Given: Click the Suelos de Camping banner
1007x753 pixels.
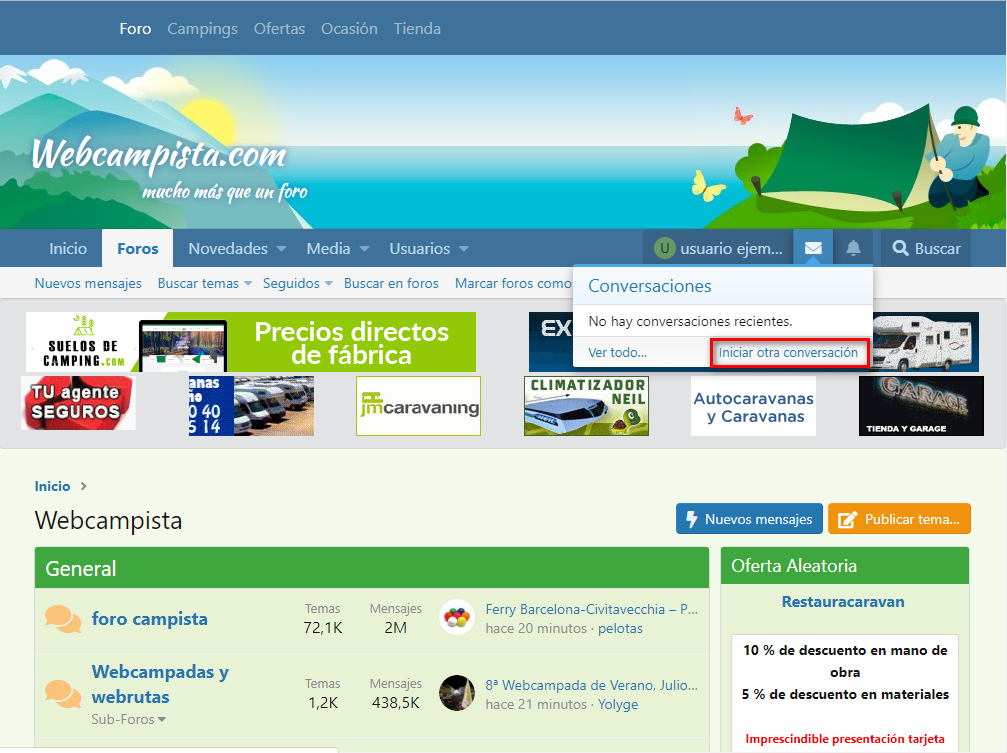Looking at the screenshot, I should 250,342.
